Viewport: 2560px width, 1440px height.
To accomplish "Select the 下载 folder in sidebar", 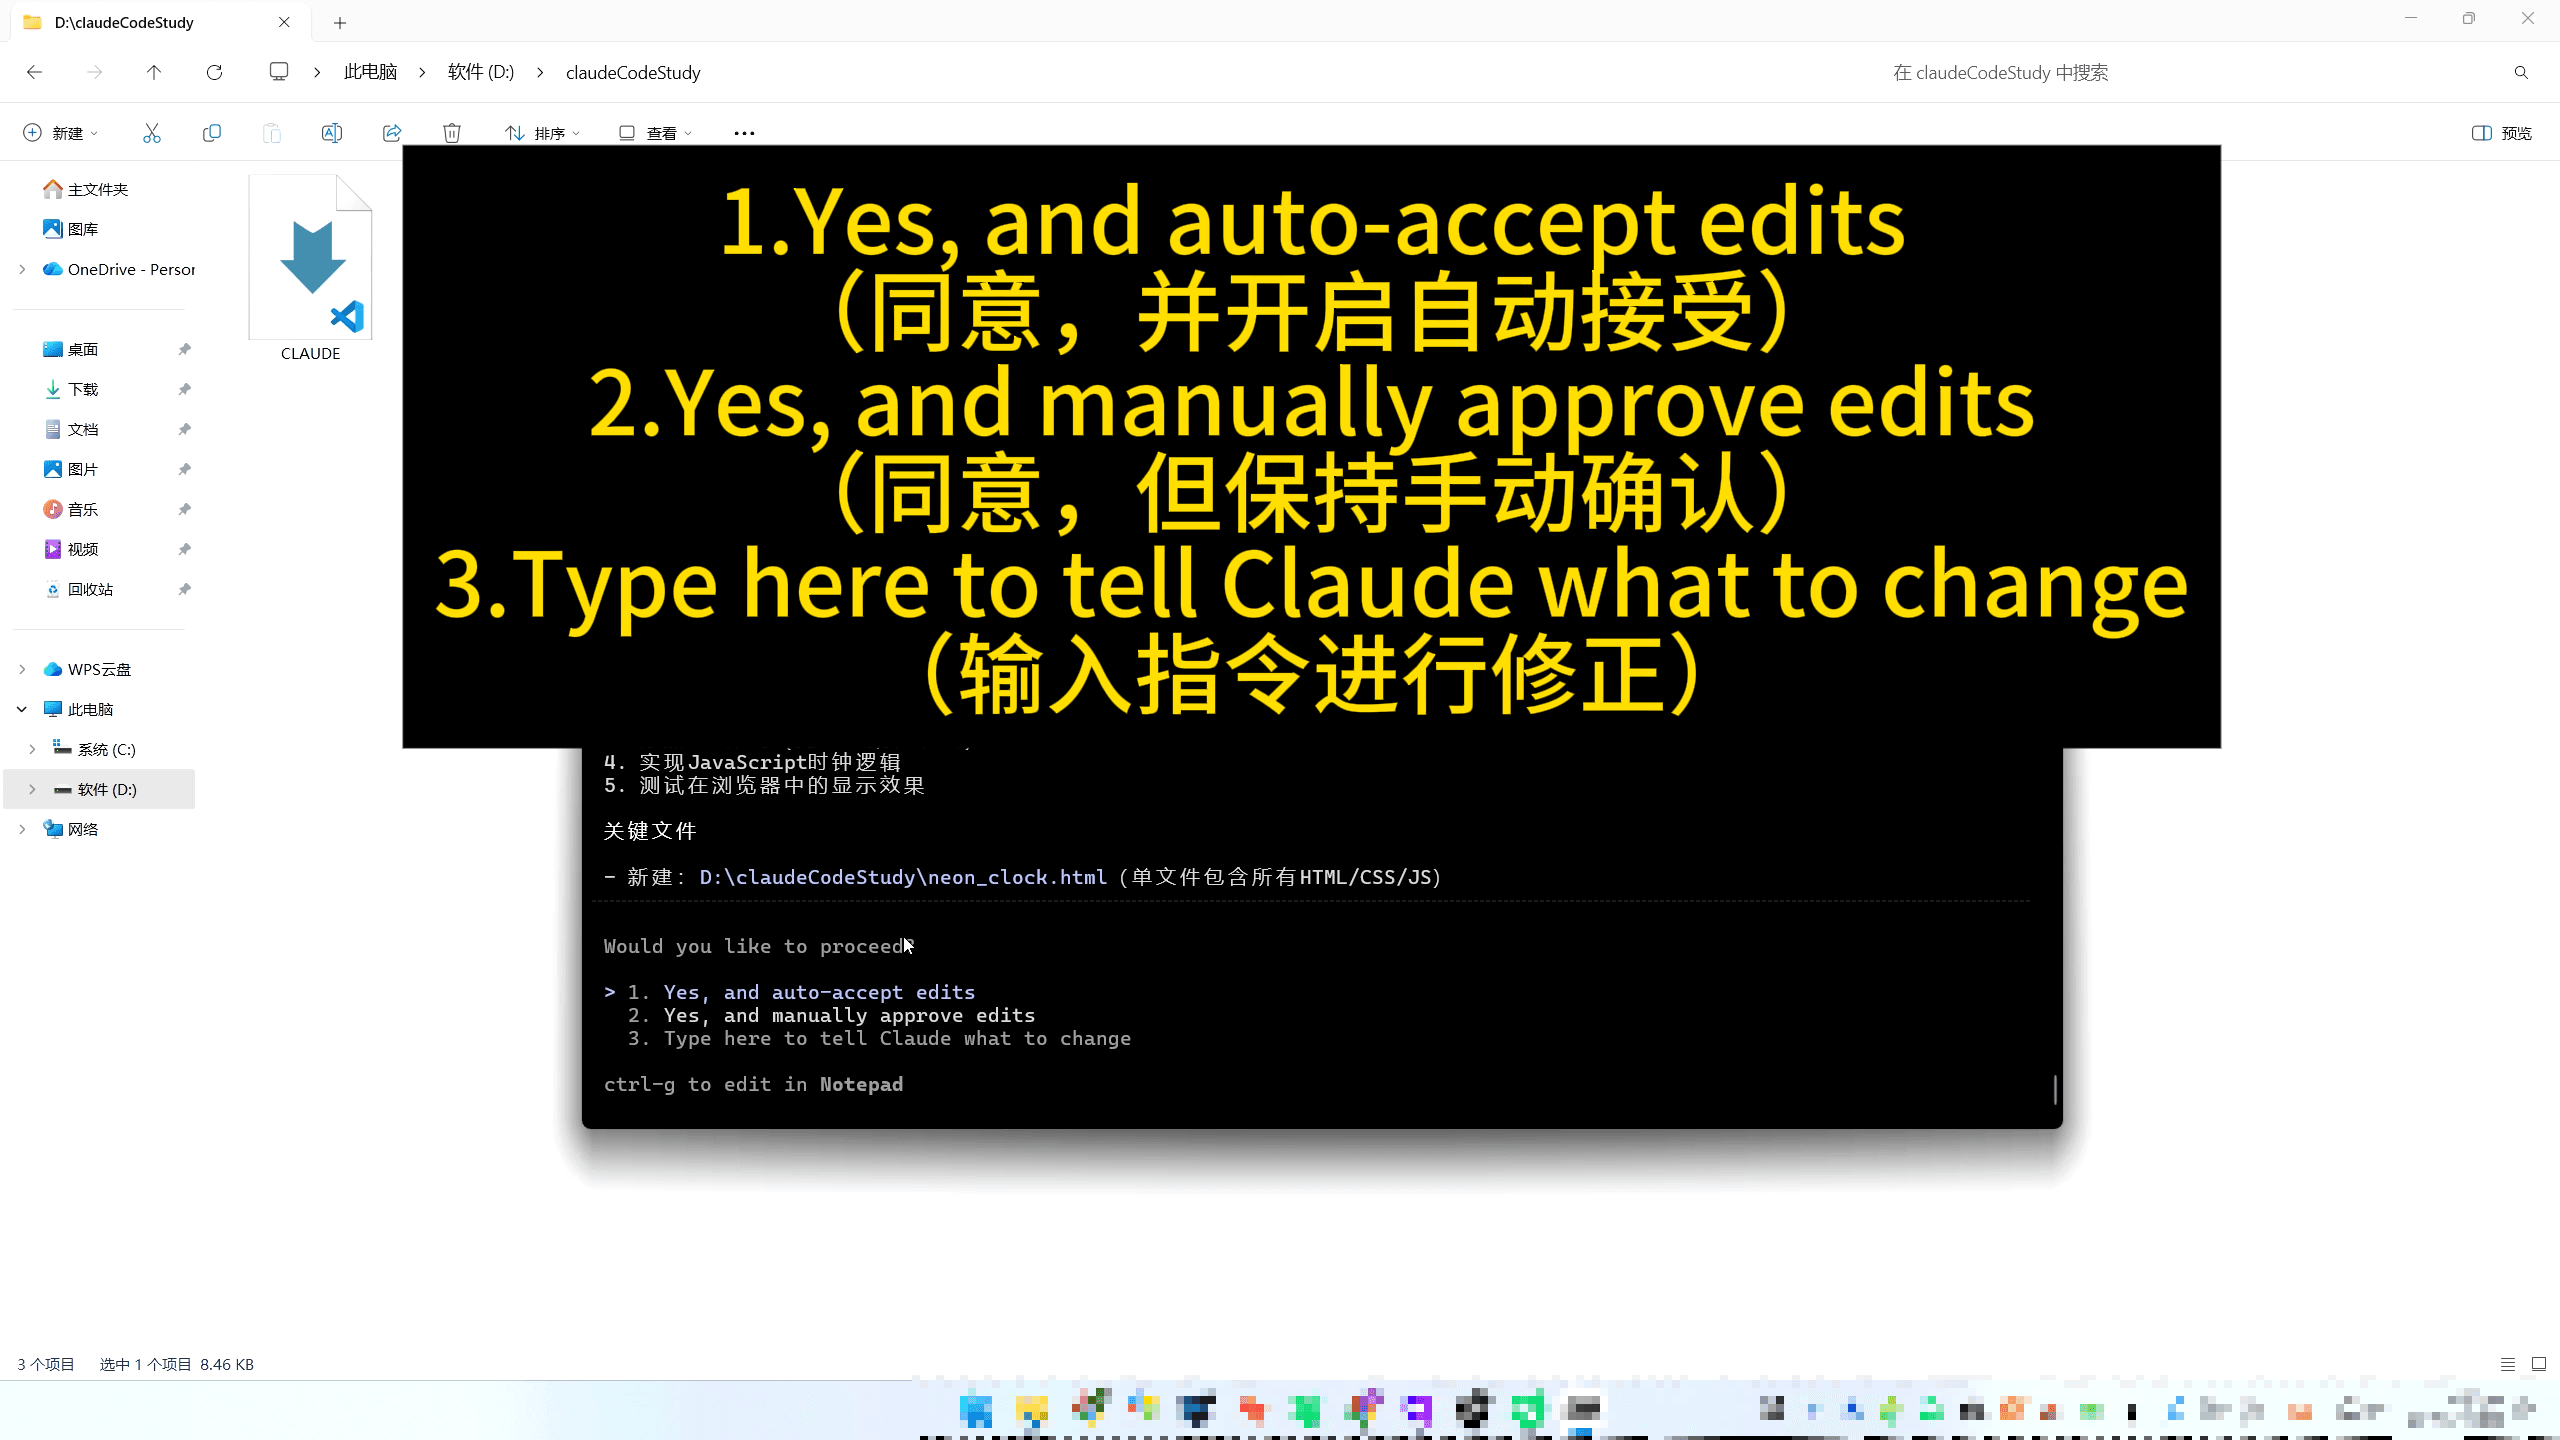I will pos(83,389).
